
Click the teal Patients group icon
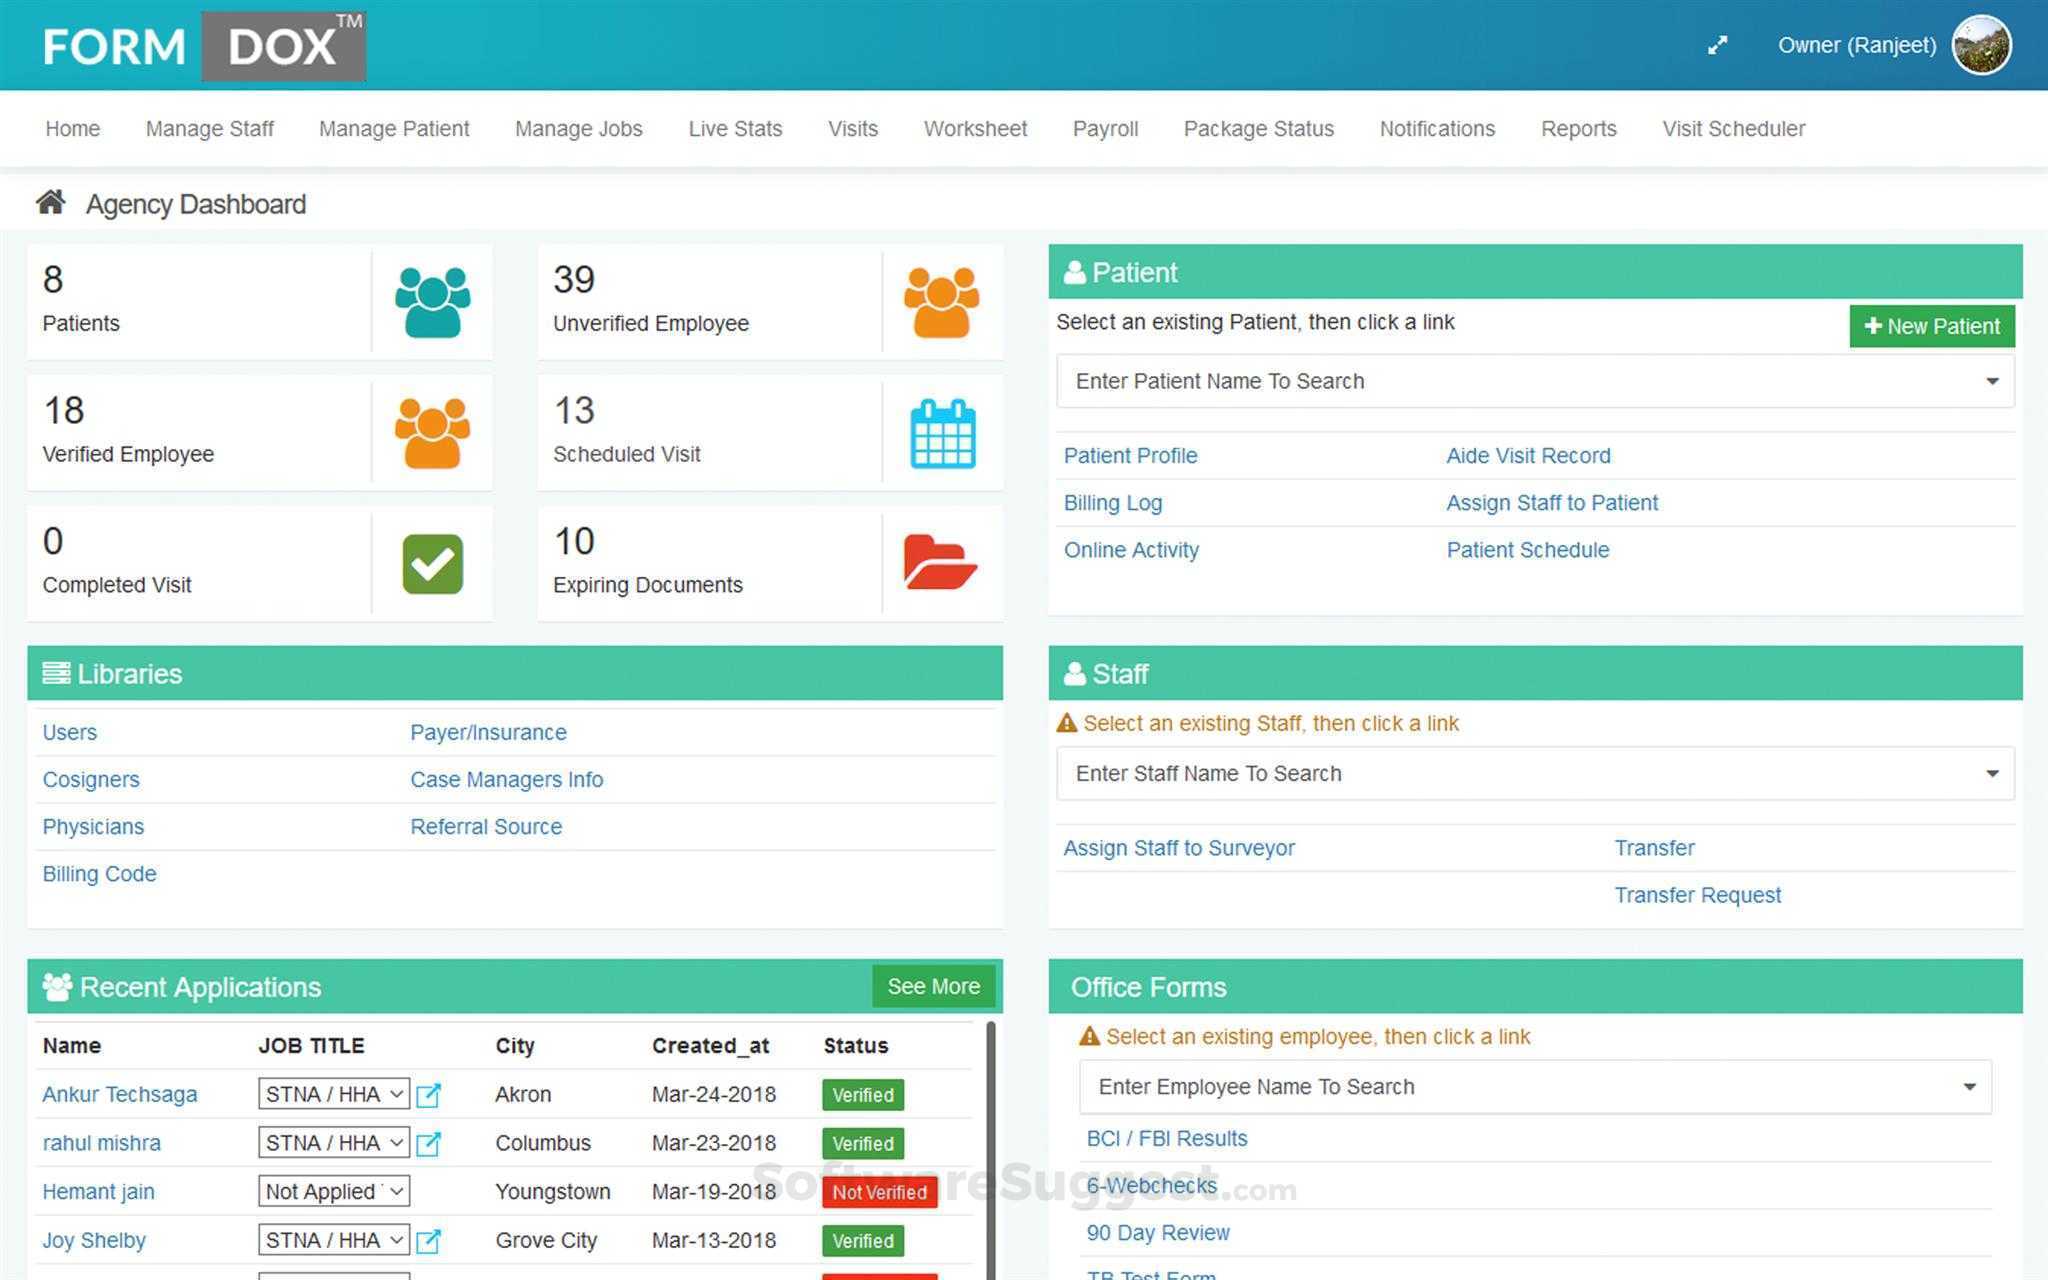(431, 299)
